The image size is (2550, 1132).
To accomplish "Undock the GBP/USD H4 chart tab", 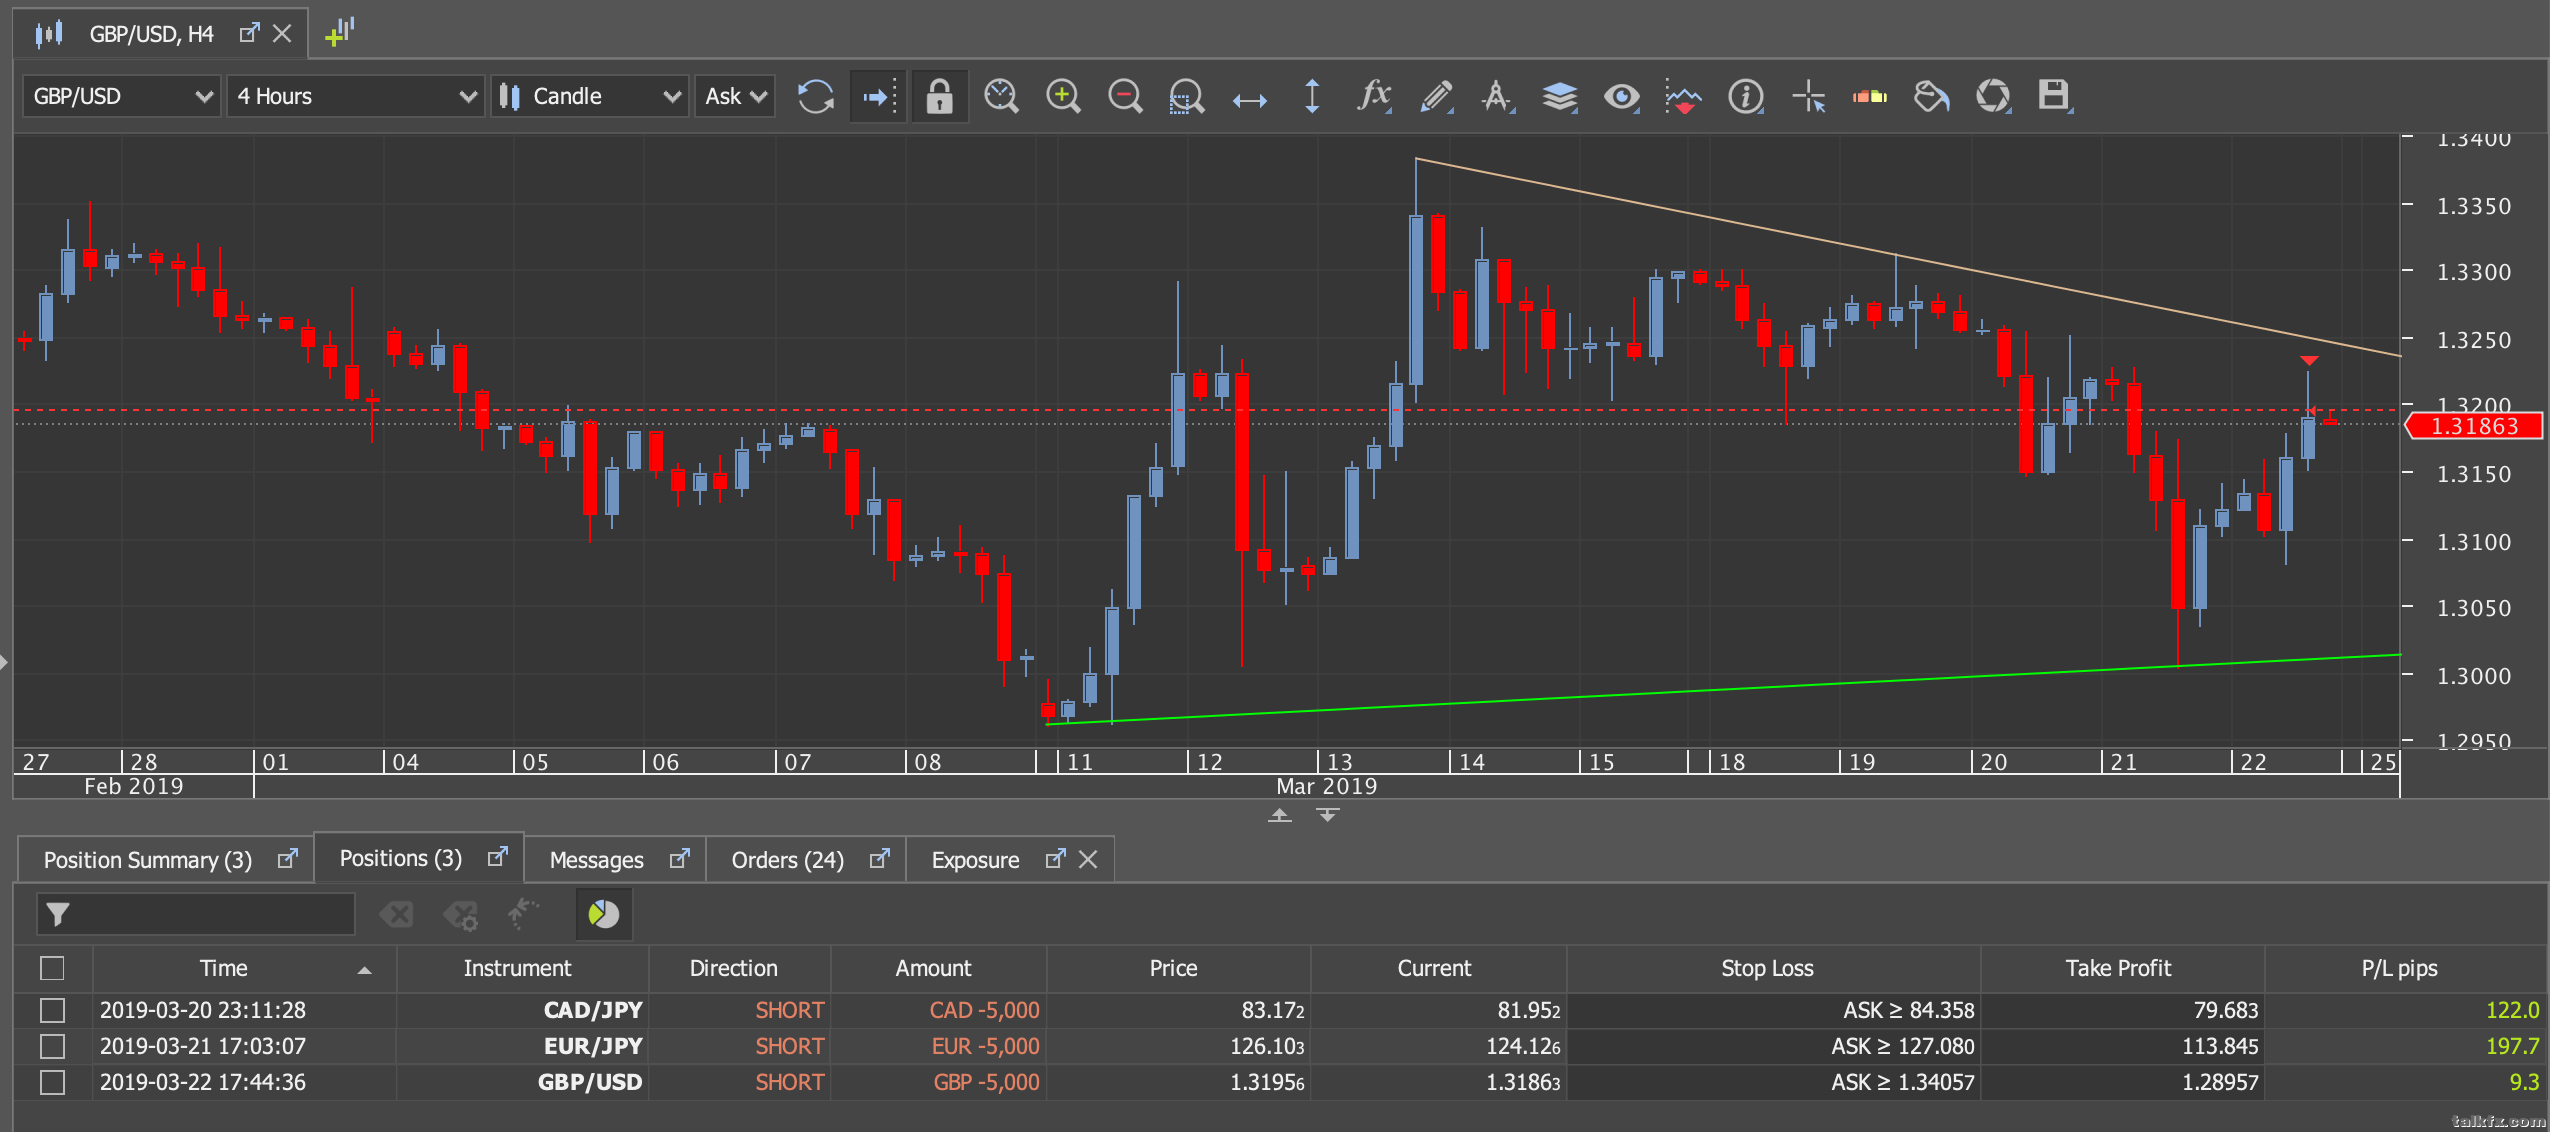I will point(250,33).
